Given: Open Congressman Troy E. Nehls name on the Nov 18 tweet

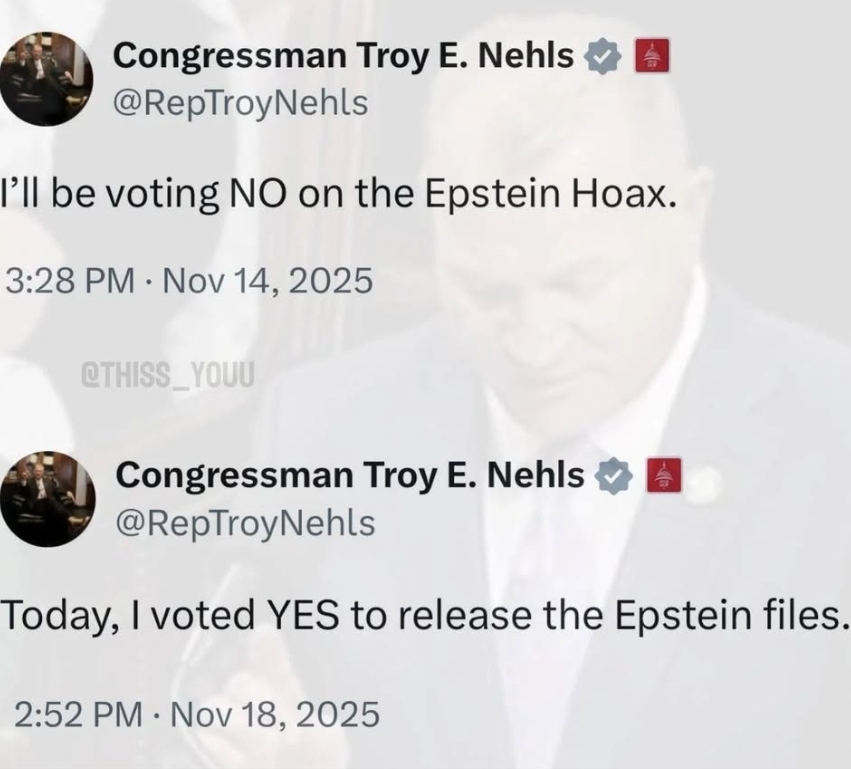Looking at the screenshot, I should pyautogui.click(x=350, y=476).
